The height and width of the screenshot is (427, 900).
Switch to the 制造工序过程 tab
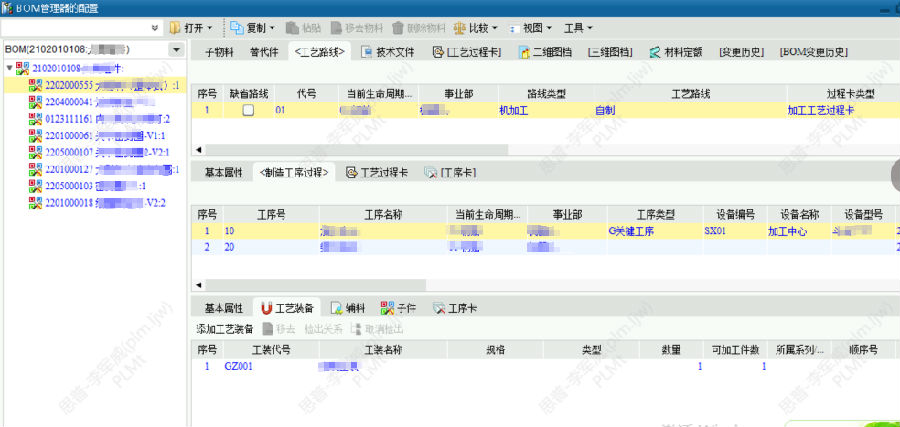point(294,172)
